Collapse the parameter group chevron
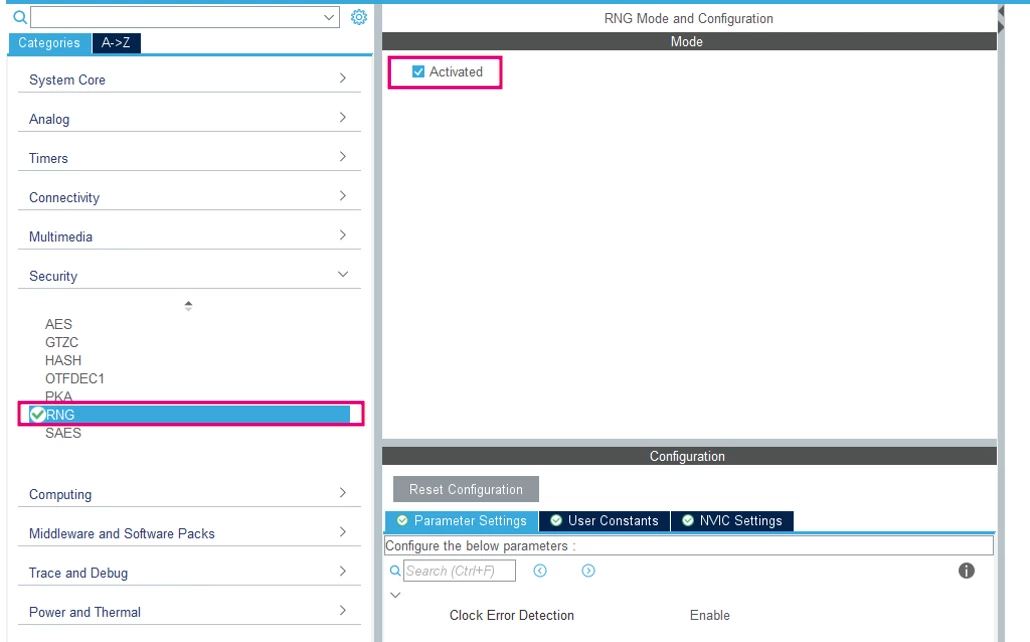The width and height of the screenshot is (1030, 642). [x=395, y=595]
